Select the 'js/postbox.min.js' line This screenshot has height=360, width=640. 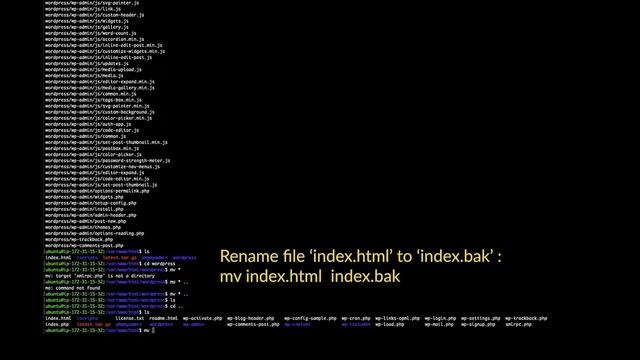(x=92, y=148)
